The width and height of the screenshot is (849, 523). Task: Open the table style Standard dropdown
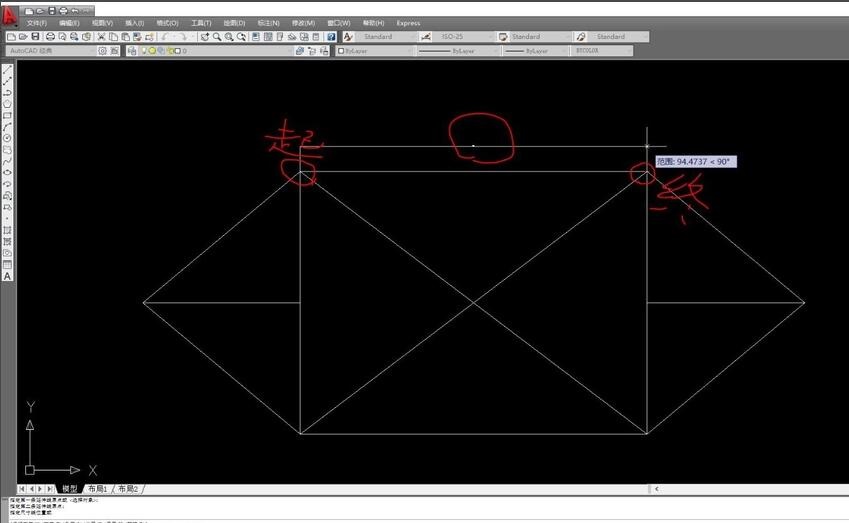click(x=540, y=37)
